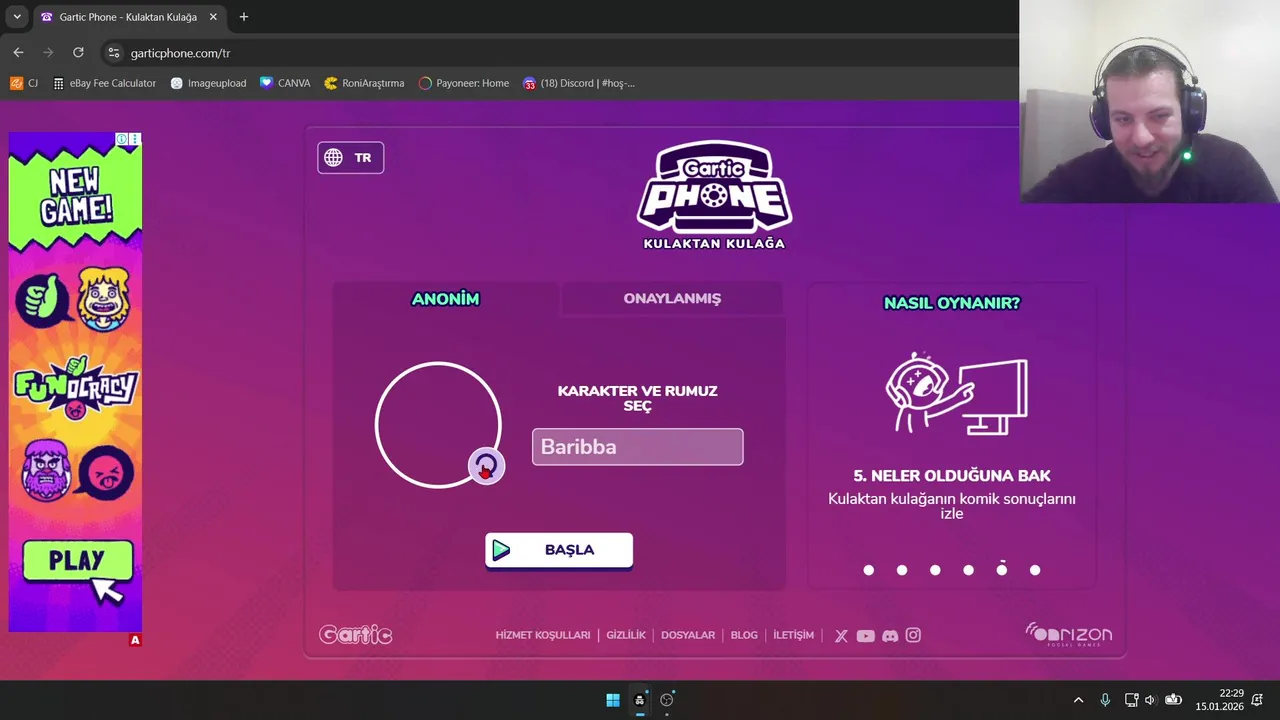Screen dimensions: 1280x720
Task: Click the battery tray icon
Action: [1173, 700]
